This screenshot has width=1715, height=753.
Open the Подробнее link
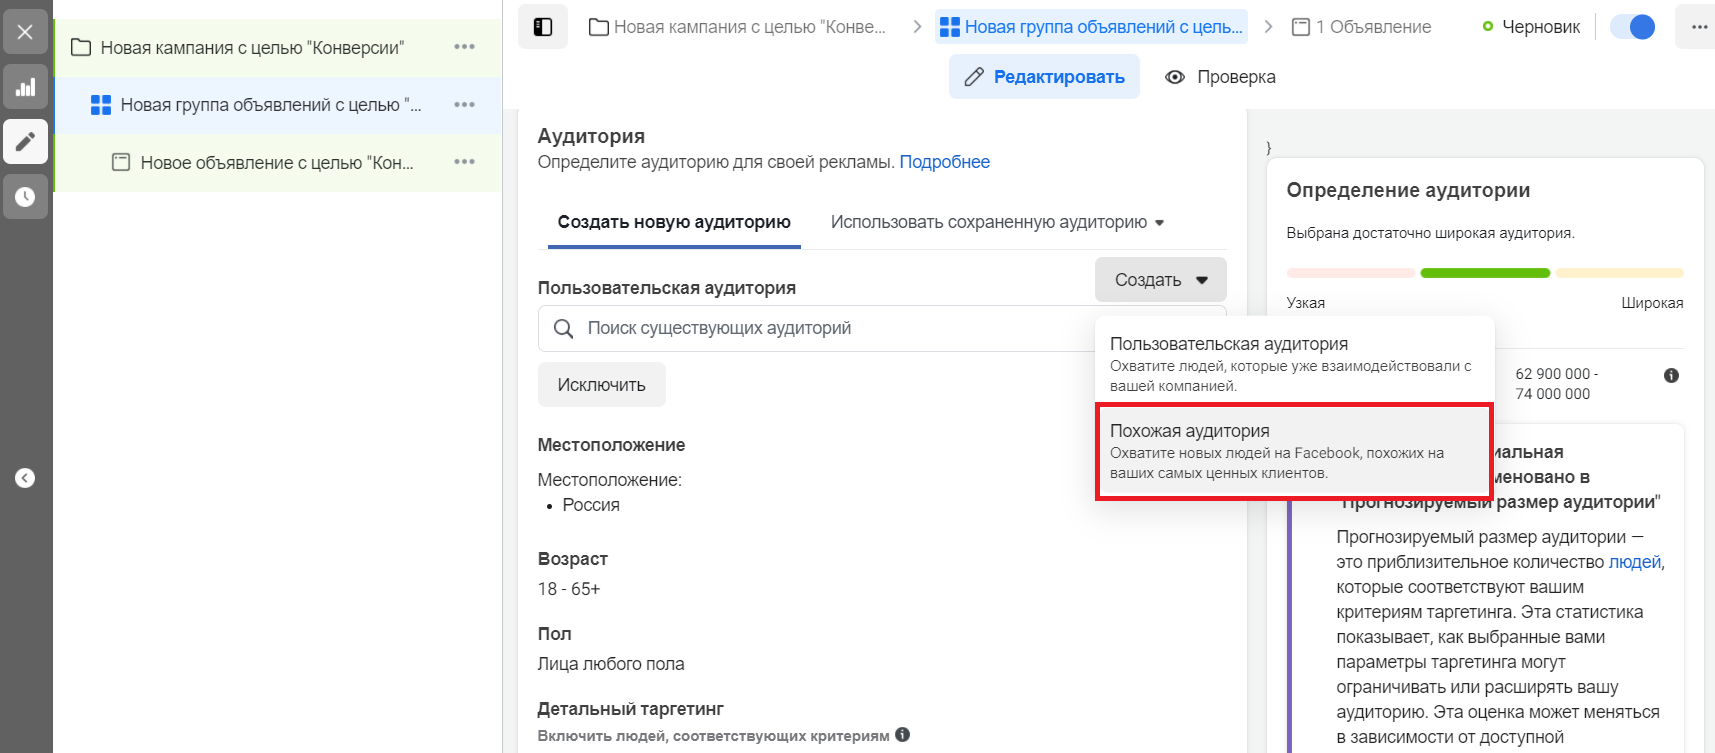point(944,162)
